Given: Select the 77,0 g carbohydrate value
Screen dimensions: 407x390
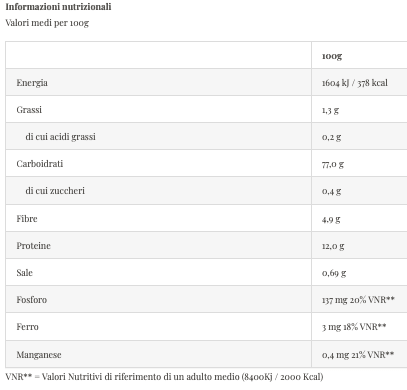Looking at the screenshot, I should [333, 164].
